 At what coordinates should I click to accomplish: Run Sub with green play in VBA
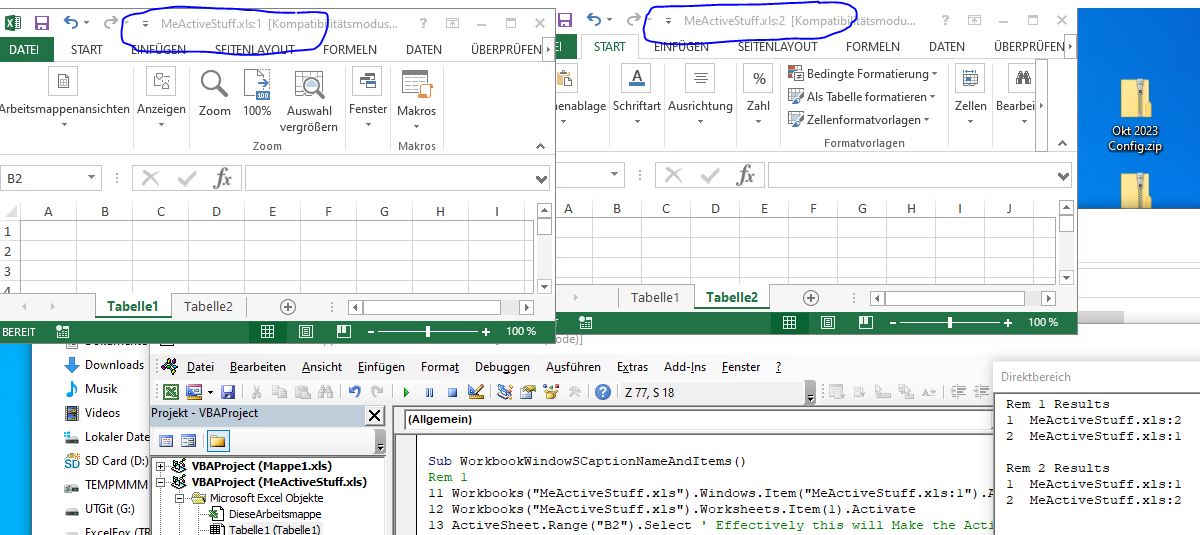click(406, 392)
